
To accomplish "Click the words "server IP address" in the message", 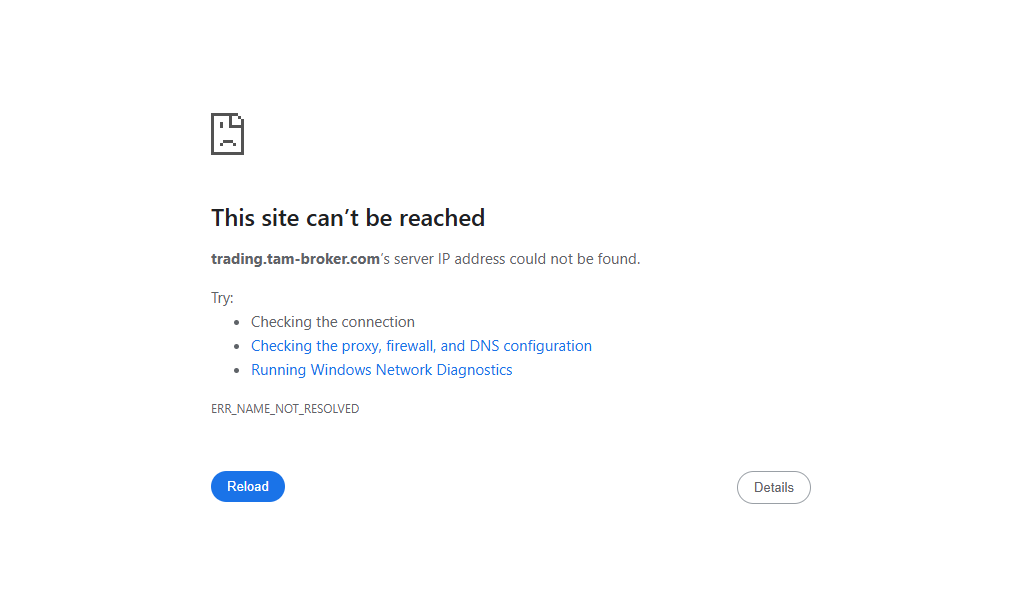I will (x=450, y=259).
